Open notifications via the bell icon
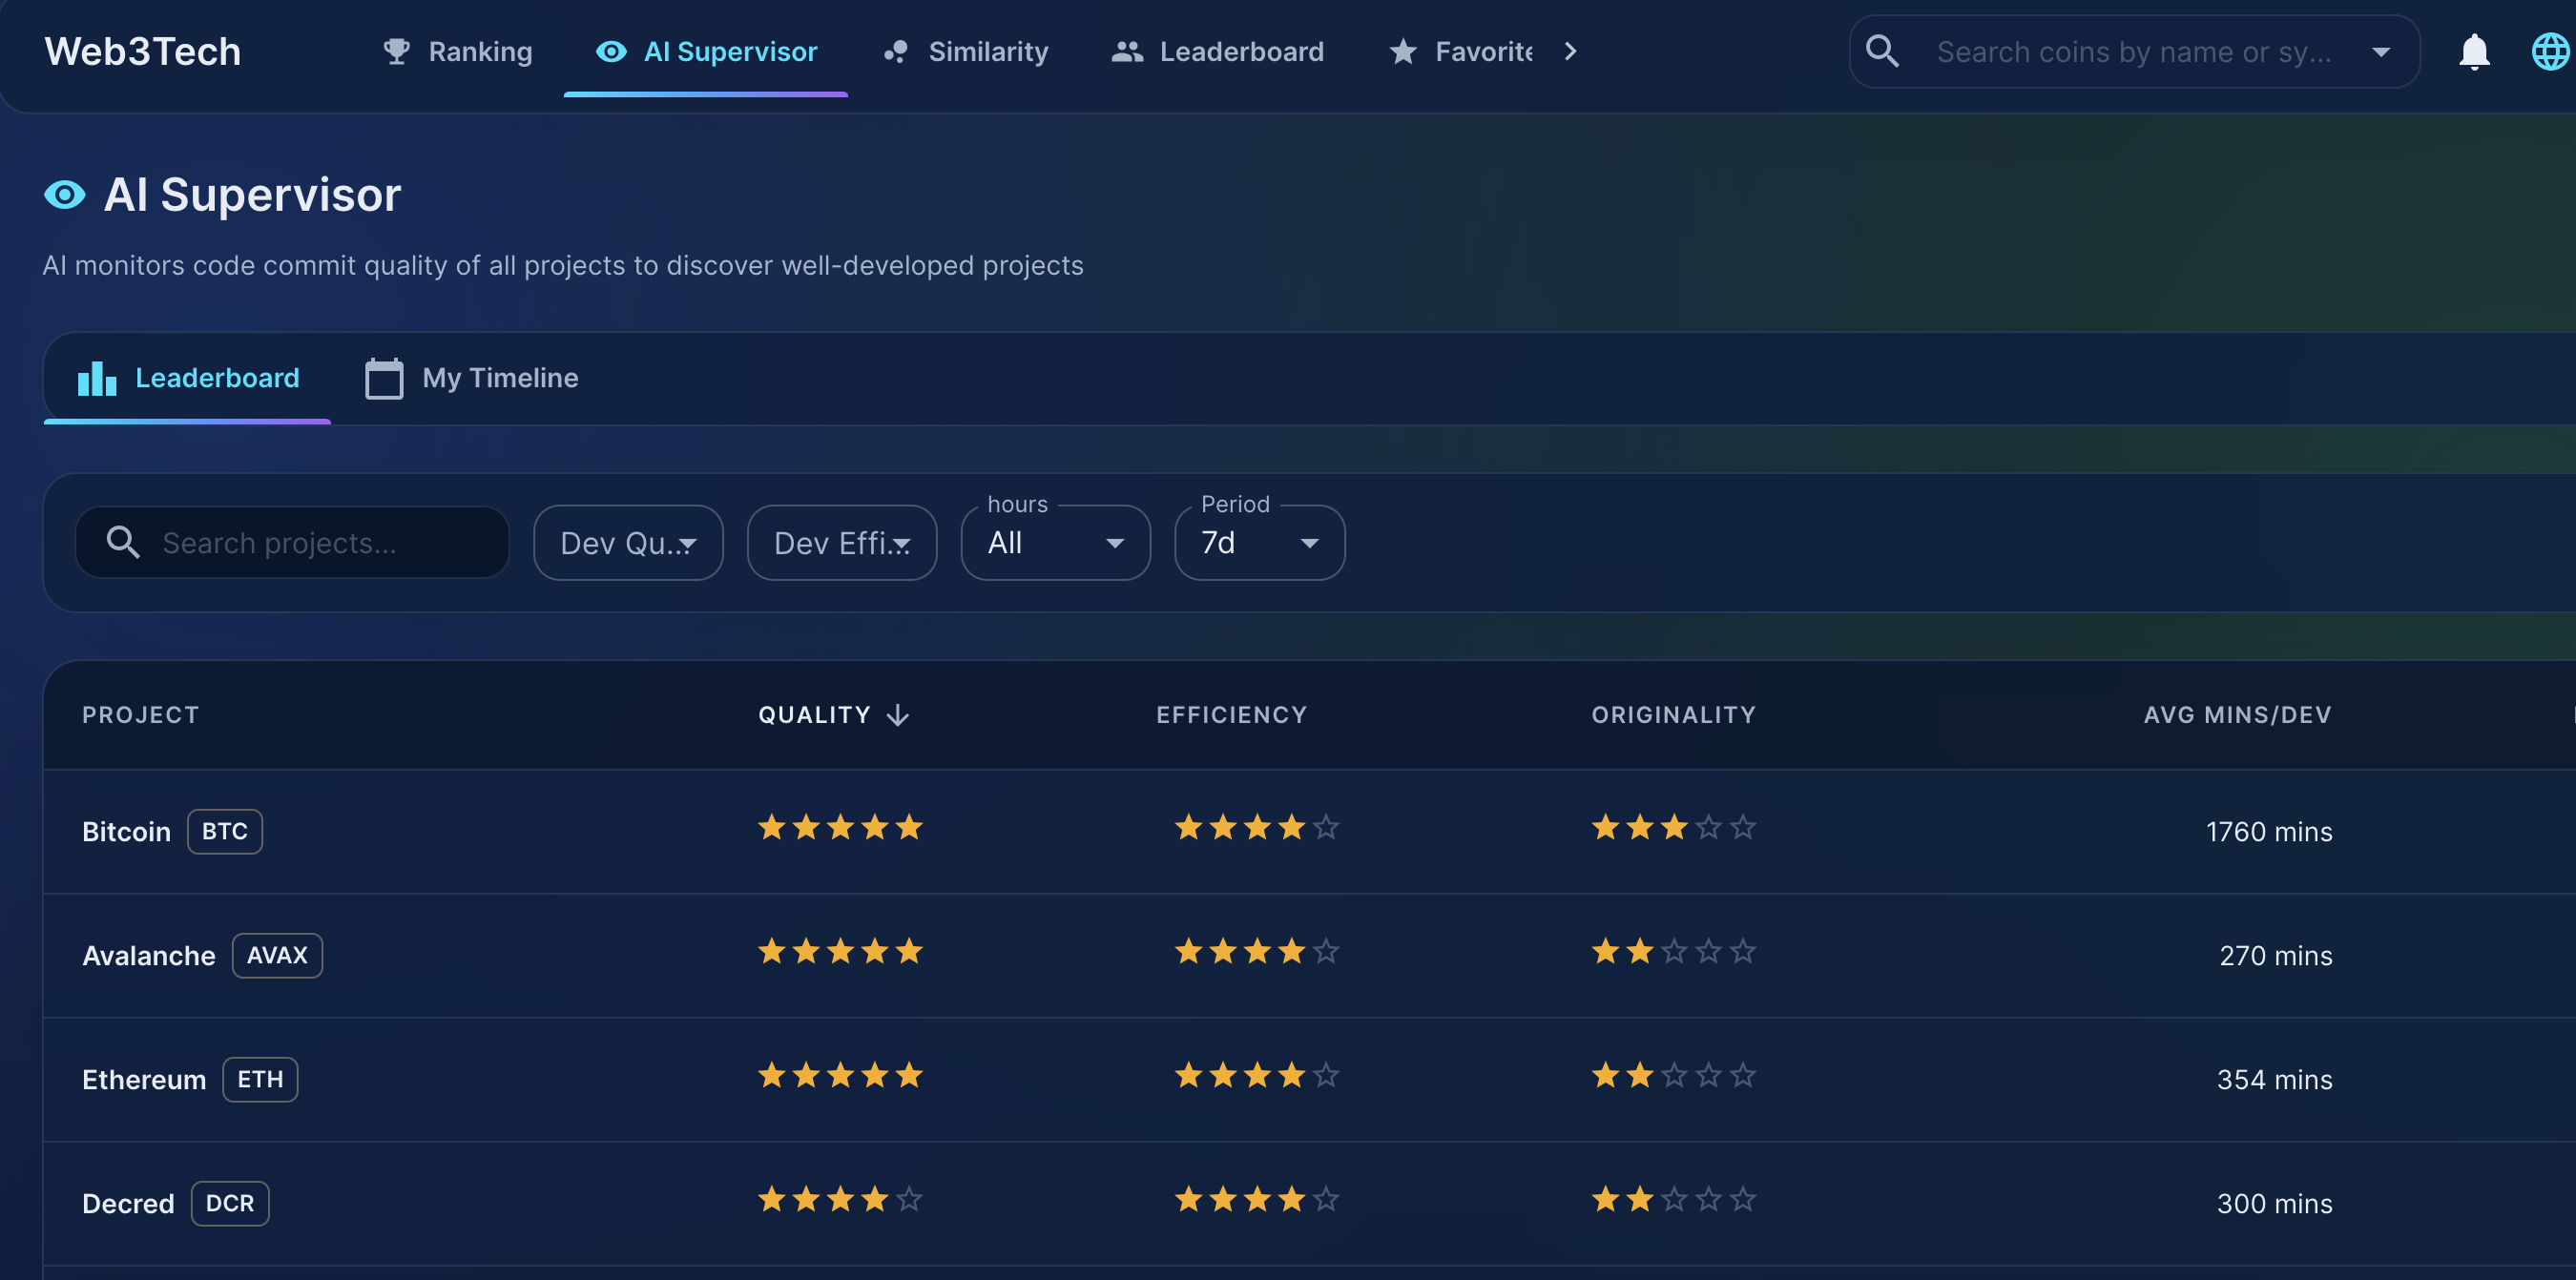The height and width of the screenshot is (1280, 2576). pos(2473,51)
